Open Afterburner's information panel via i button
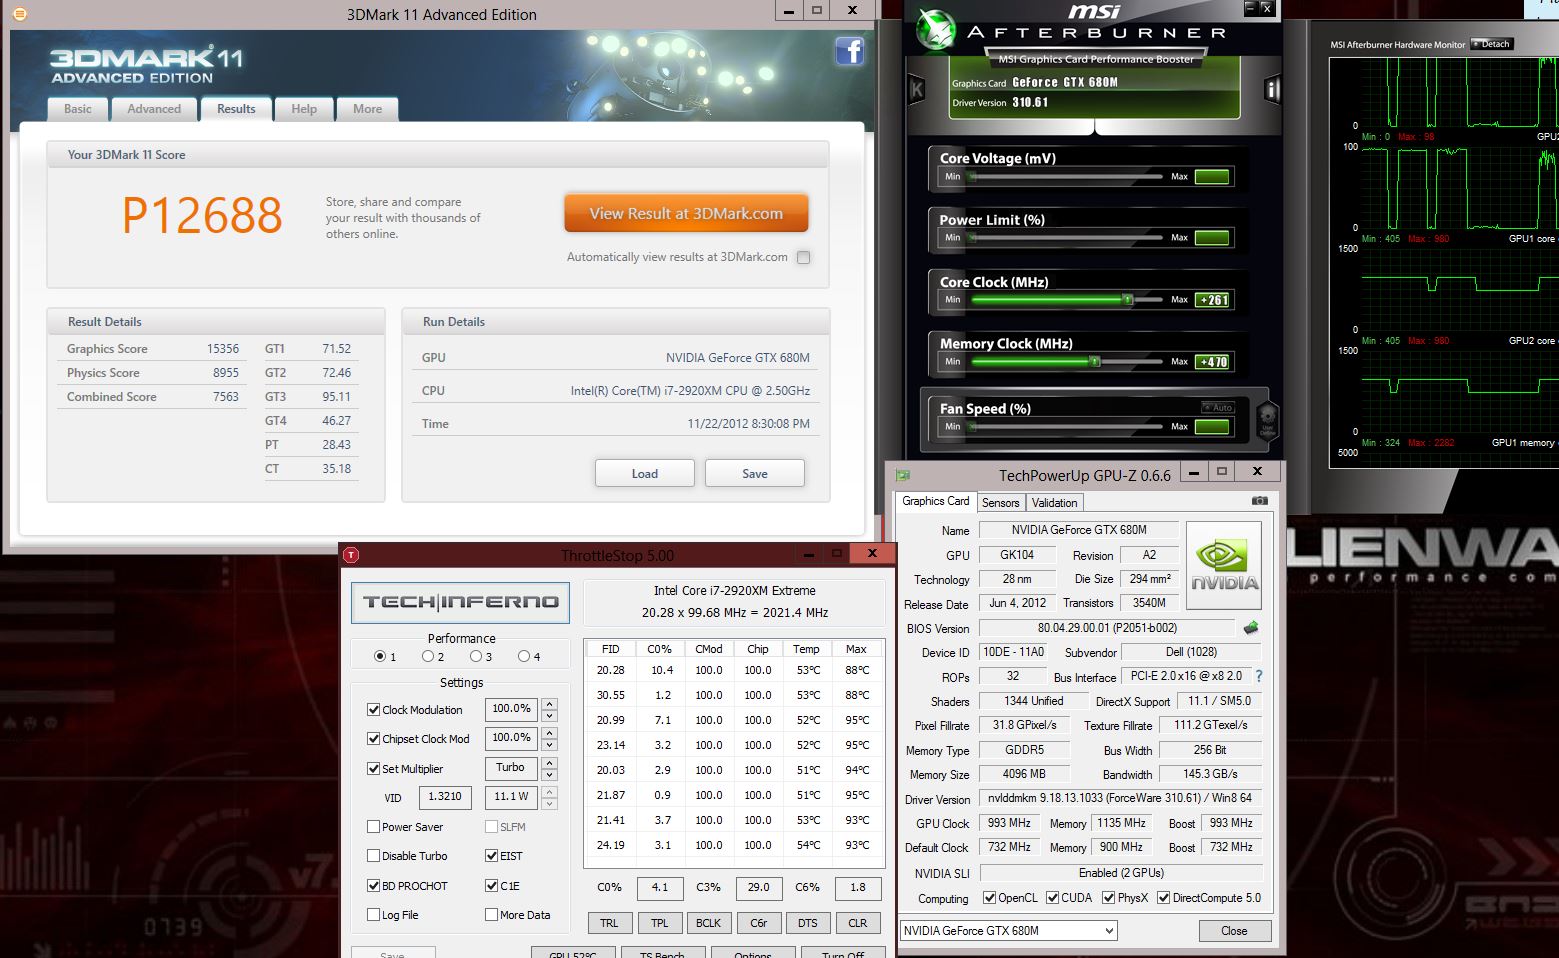The width and height of the screenshot is (1559, 958). pos(1272,90)
